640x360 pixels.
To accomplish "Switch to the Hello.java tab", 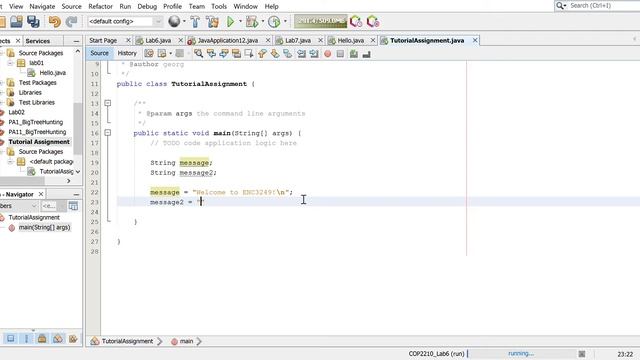I will coord(351,40).
